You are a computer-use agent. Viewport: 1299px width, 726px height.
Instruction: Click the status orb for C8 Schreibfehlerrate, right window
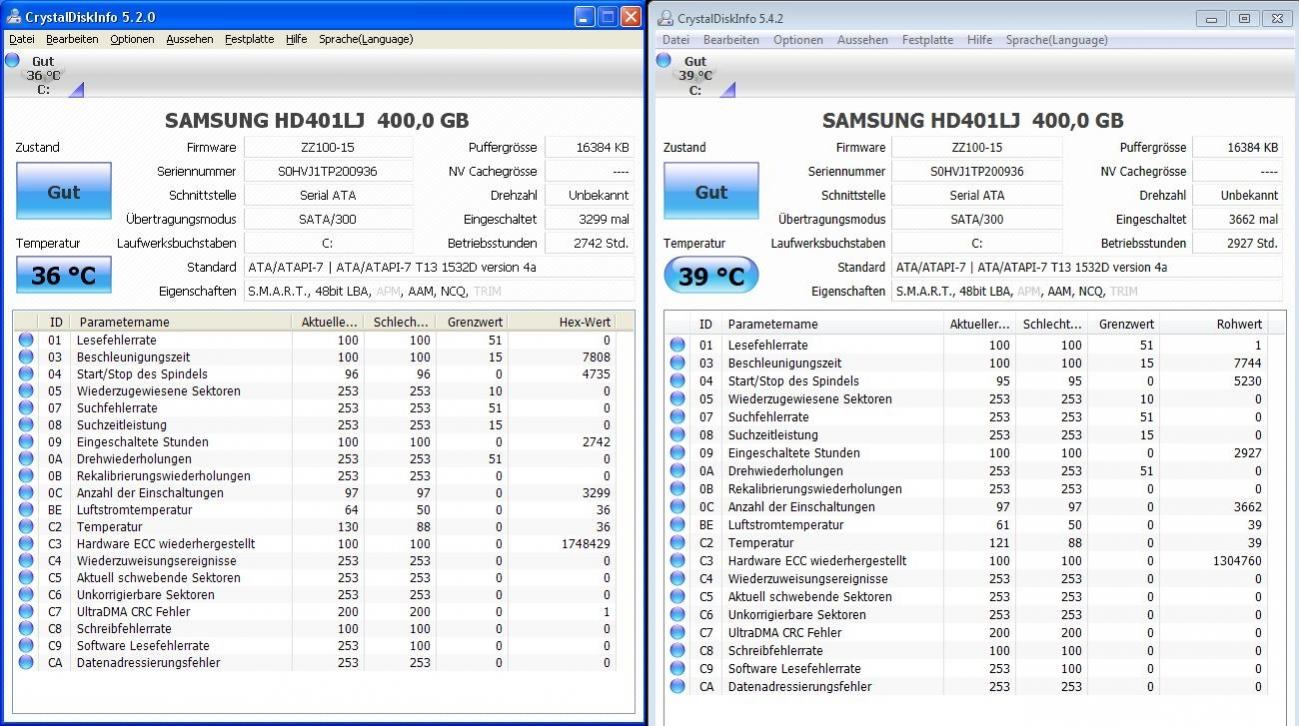point(677,651)
